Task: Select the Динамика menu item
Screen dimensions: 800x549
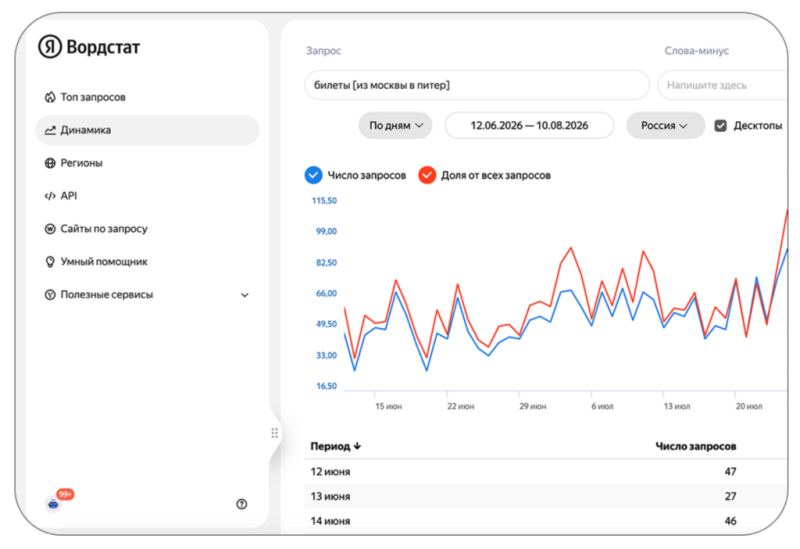Action: pyautogui.click(x=147, y=130)
